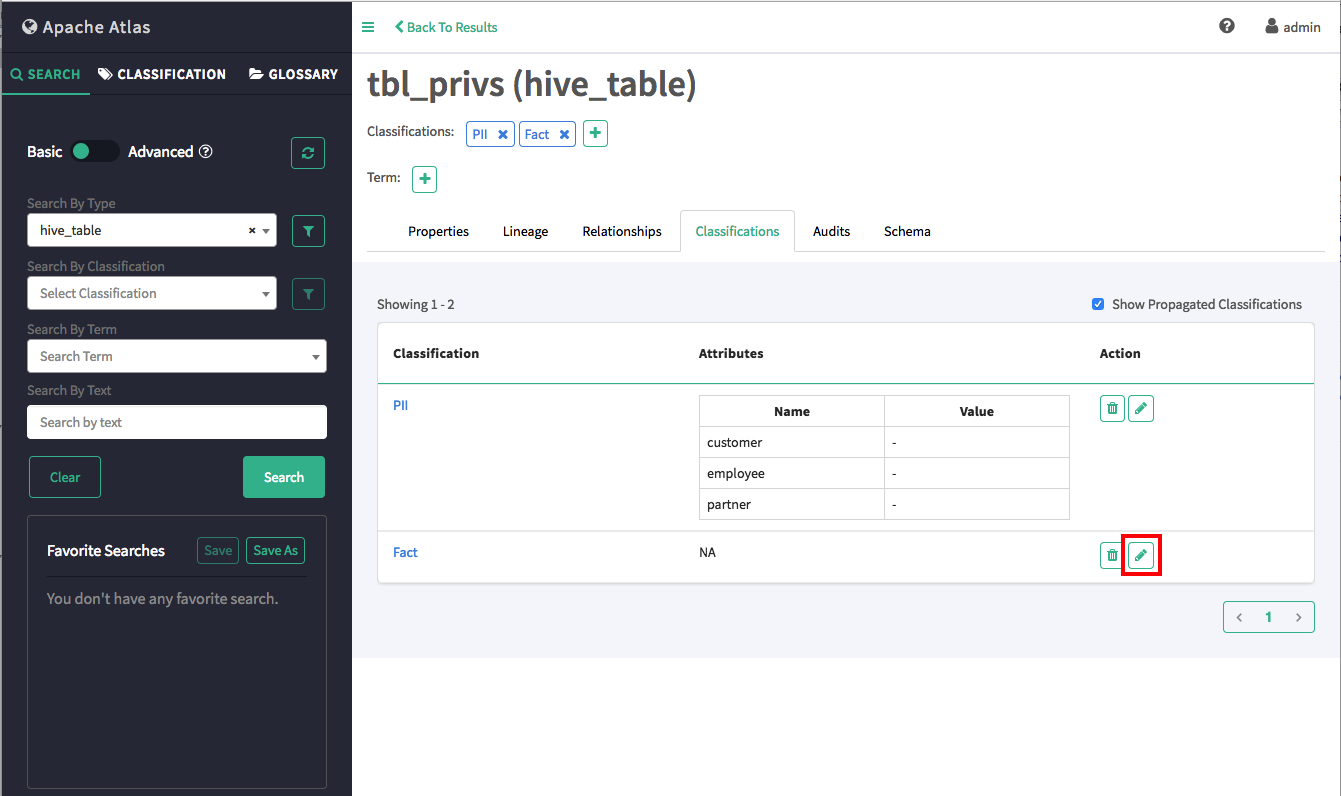Delete the Fact classification row
The height and width of the screenshot is (796, 1341).
[x=1112, y=555]
